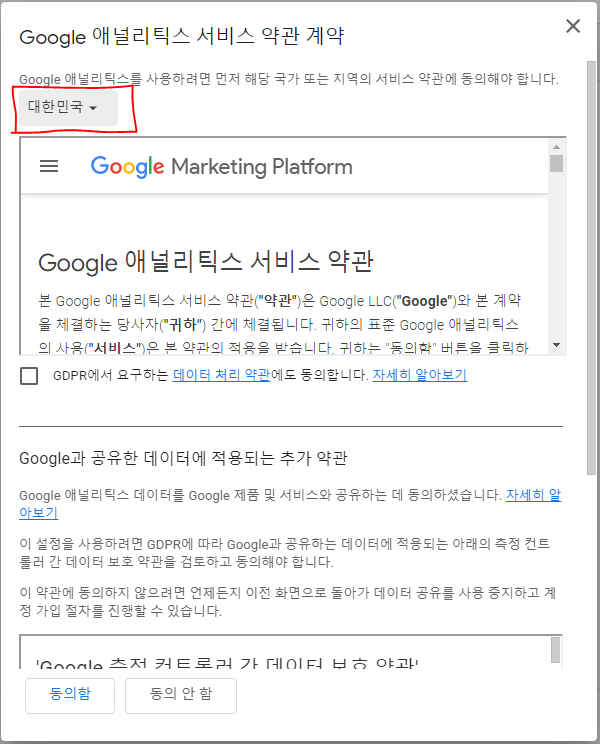The width and height of the screenshot is (600, 744).
Task: Open the 대한민국 country dropdown
Action: (x=68, y=108)
